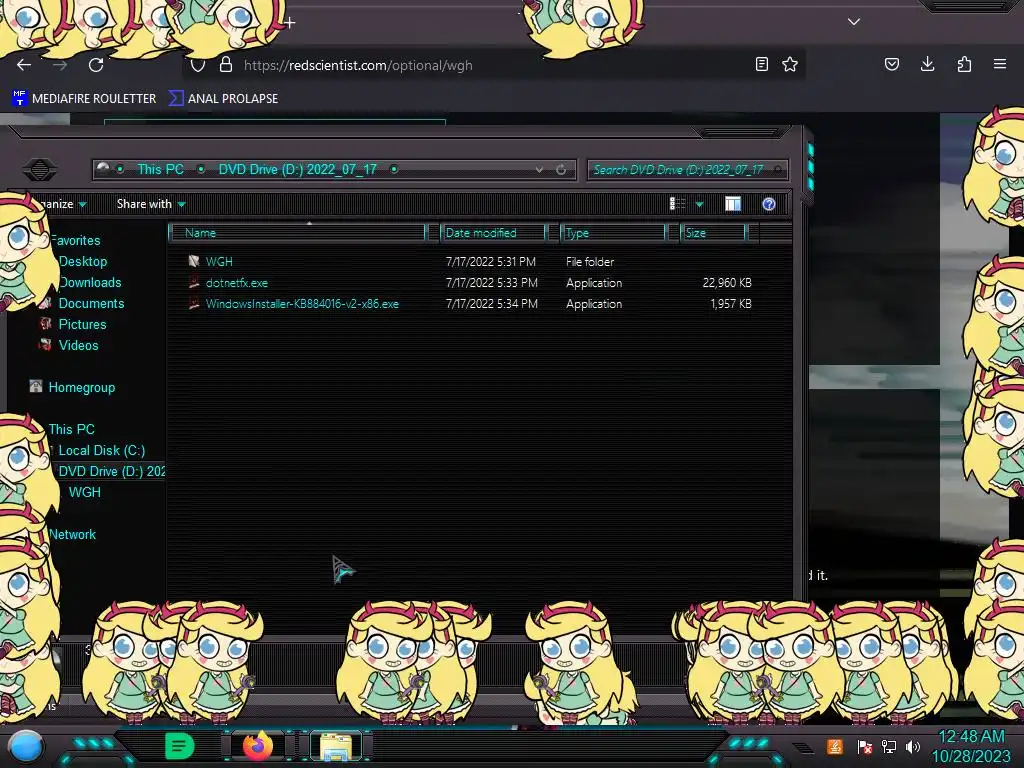The image size is (1024, 768).
Task: Open the shield tracking protection icon
Action: click(x=198, y=65)
